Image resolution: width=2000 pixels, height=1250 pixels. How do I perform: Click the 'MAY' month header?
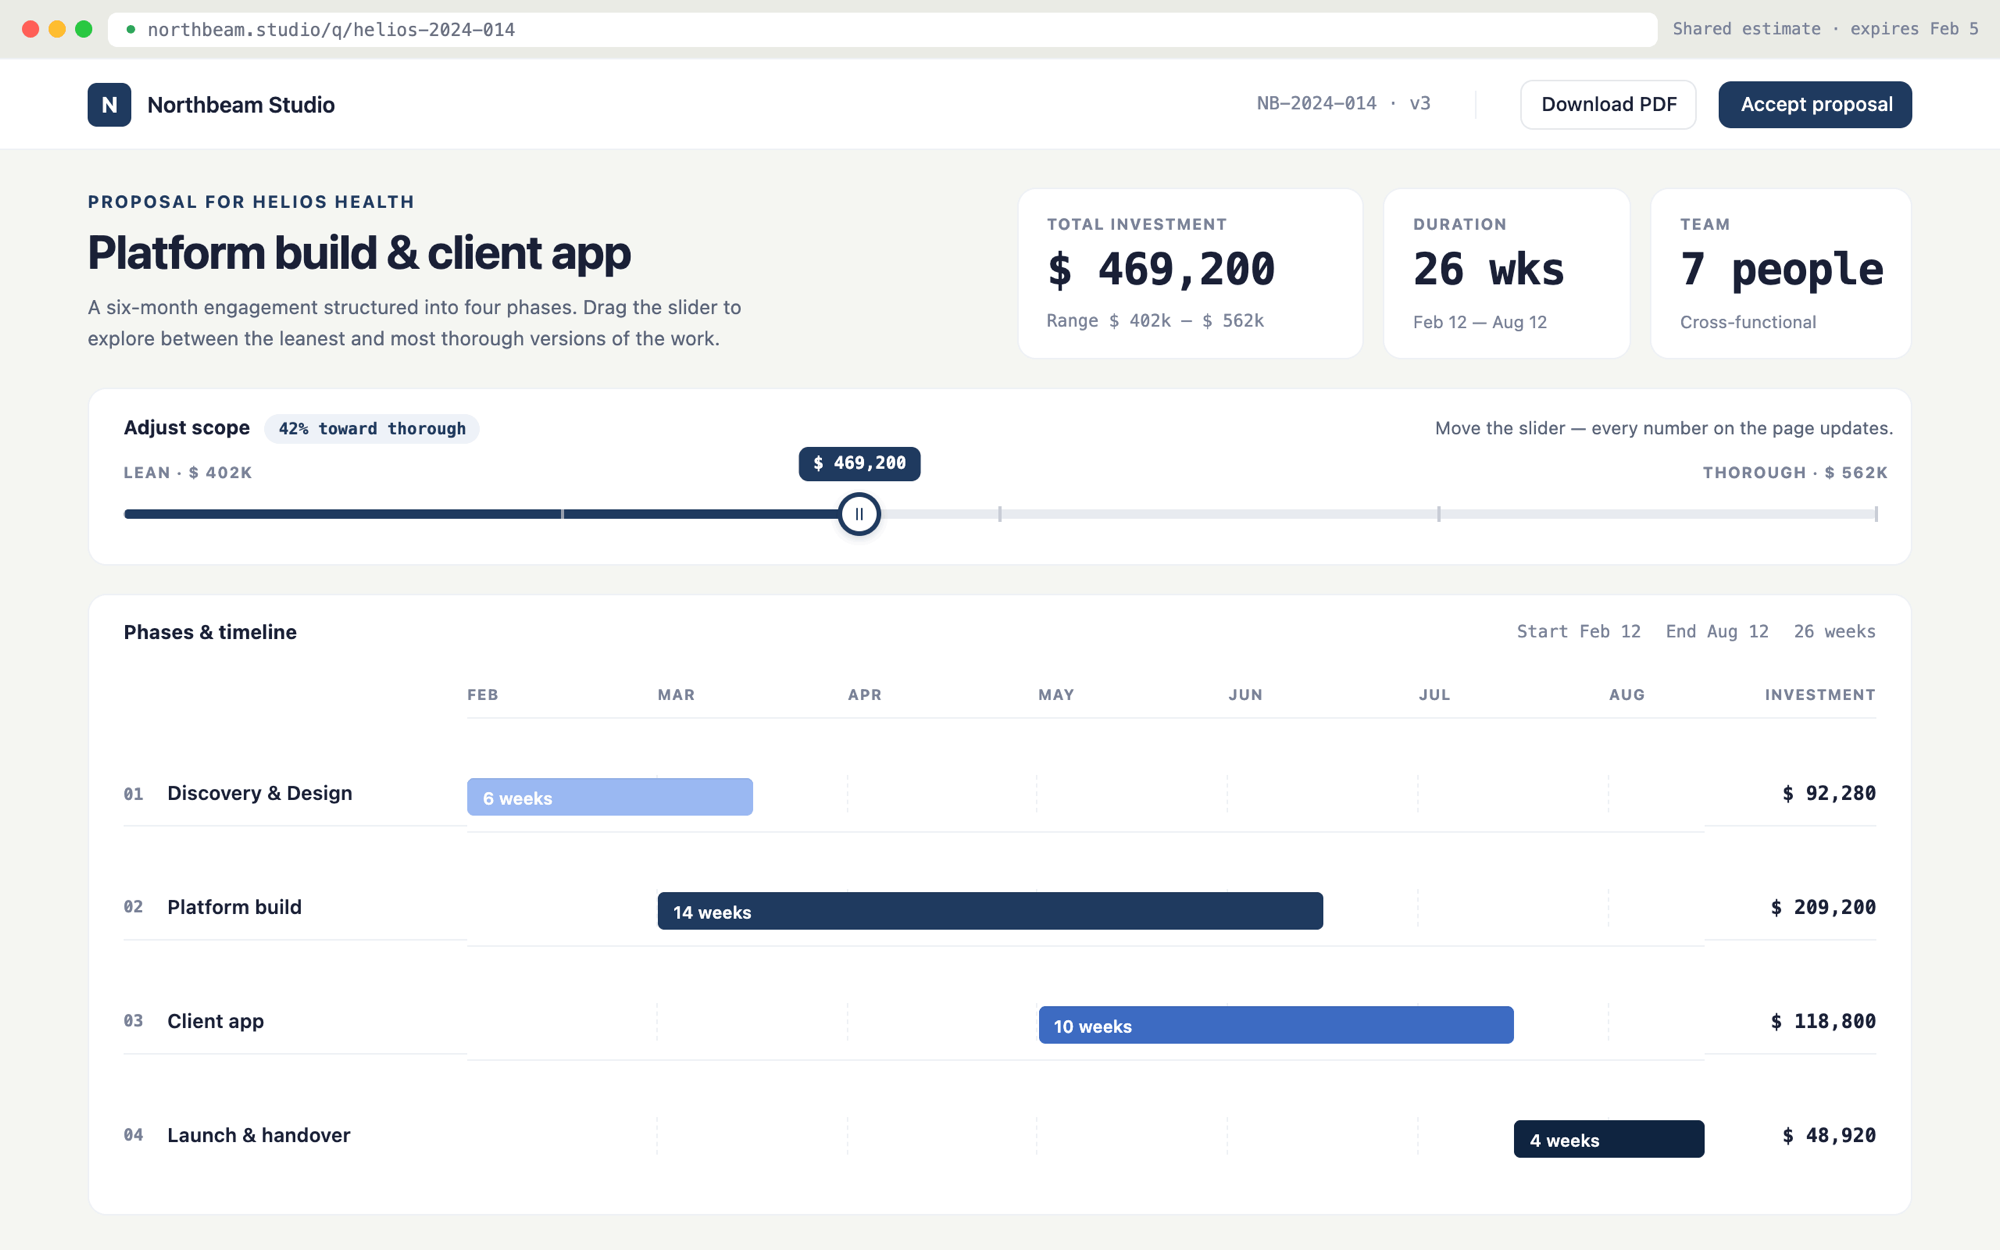click(1056, 695)
